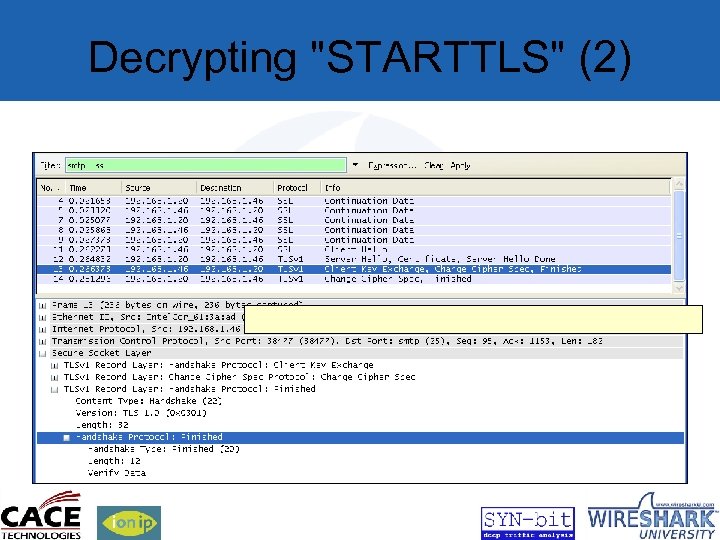Screen dimensions: 720x540
Task: Select packet 9 SSL Continuation Data row
Action: coord(354,240)
